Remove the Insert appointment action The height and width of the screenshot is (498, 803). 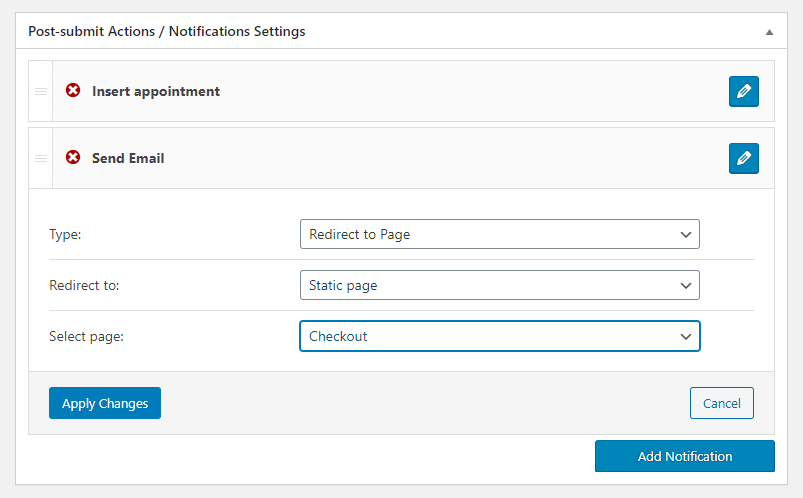tap(73, 91)
